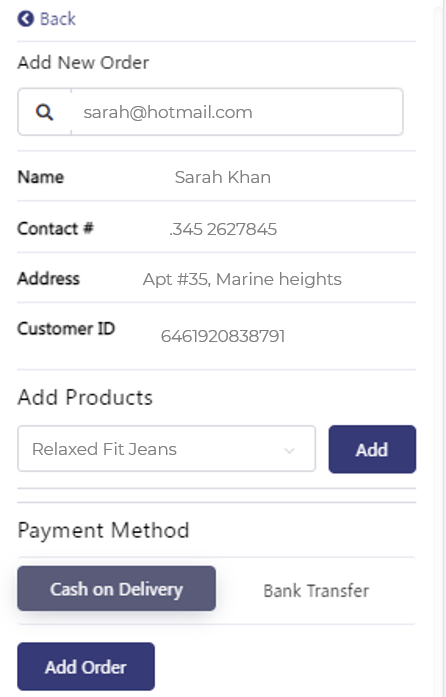Click the Add New Order heading
Viewport: 446px width, 697px height.
pos(83,63)
